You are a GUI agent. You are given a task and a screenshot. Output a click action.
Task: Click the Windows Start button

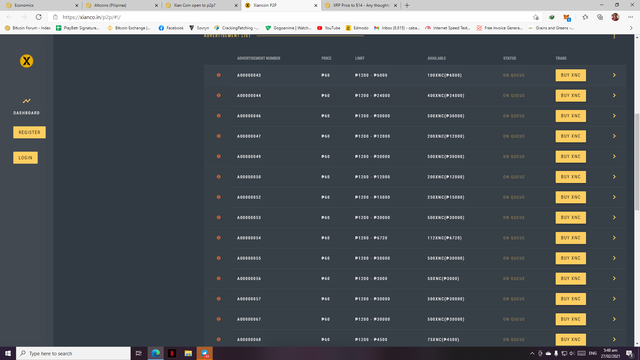8,353
